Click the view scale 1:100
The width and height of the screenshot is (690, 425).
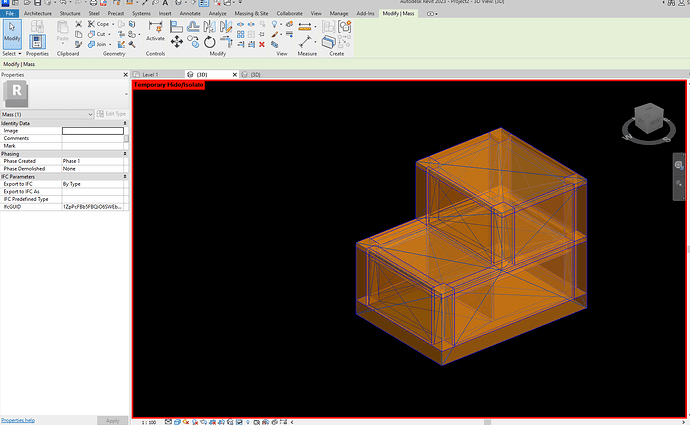tap(149, 422)
